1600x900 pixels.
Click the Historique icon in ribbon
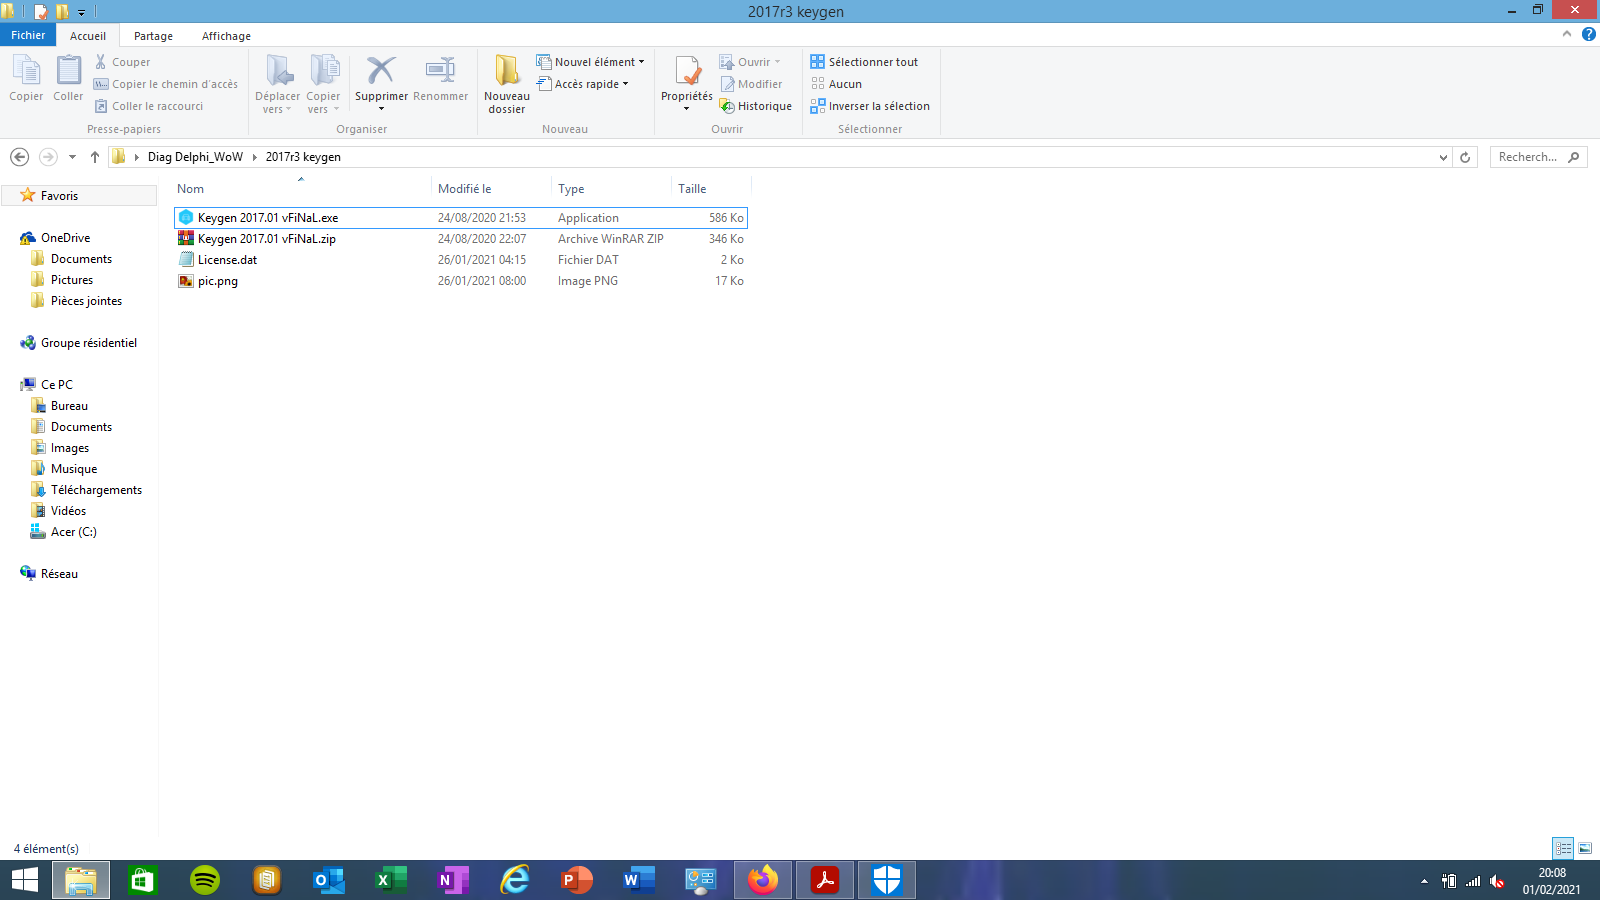(728, 107)
